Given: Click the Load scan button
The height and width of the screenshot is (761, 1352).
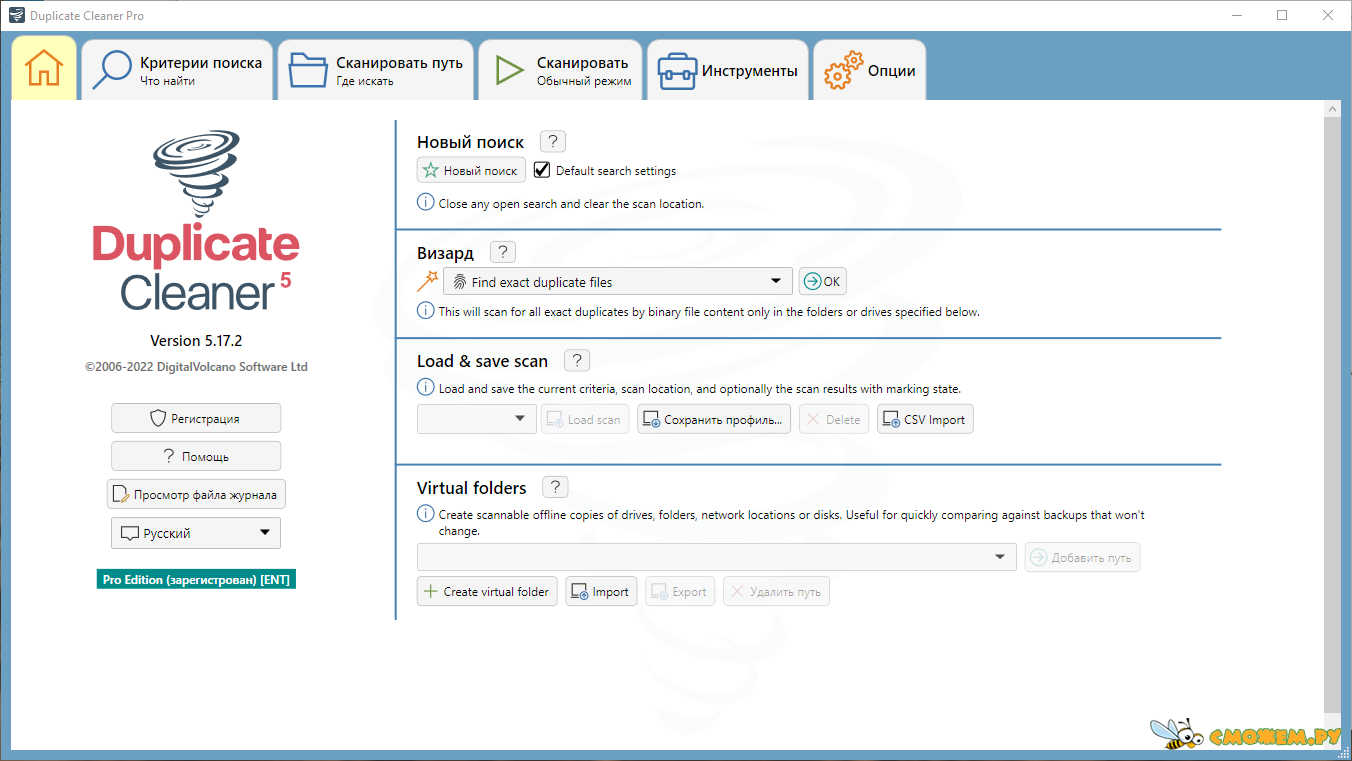Looking at the screenshot, I should point(585,419).
